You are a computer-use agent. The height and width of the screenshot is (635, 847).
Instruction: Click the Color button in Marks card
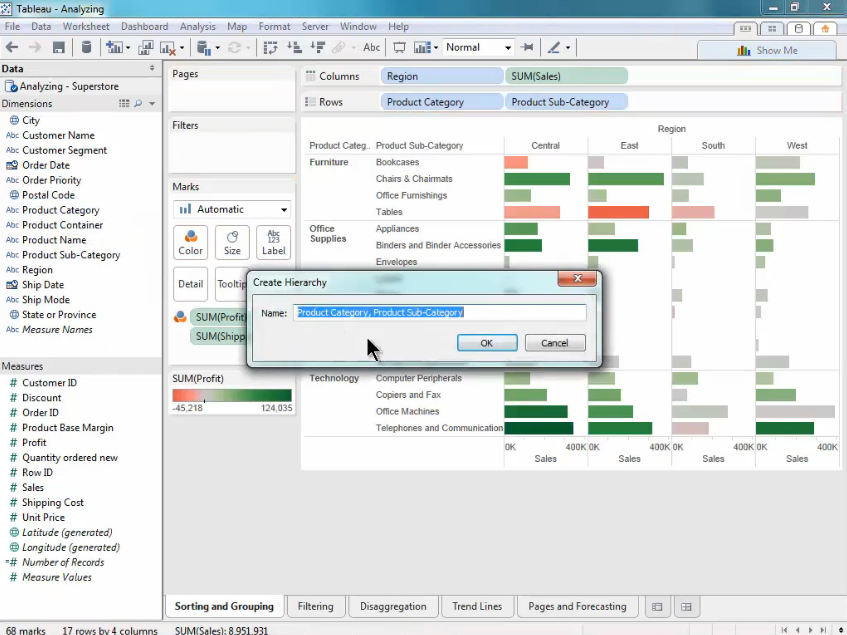point(190,242)
